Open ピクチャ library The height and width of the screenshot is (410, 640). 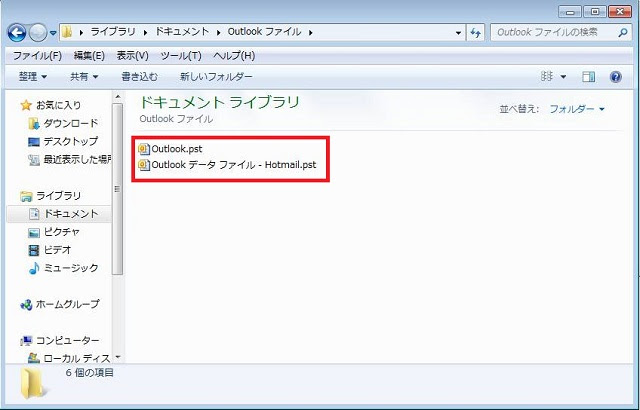62,232
